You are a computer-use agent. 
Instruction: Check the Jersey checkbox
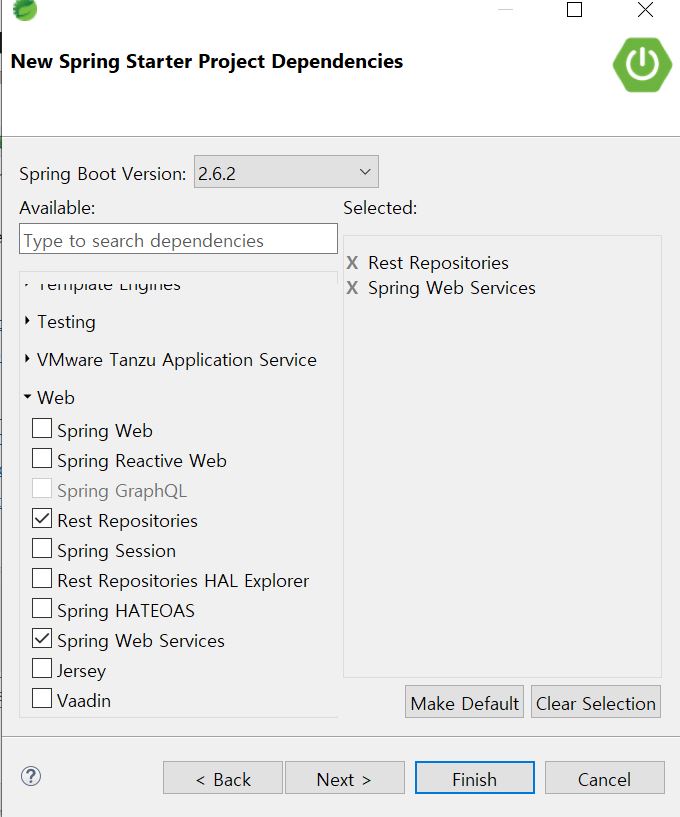(42, 669)
